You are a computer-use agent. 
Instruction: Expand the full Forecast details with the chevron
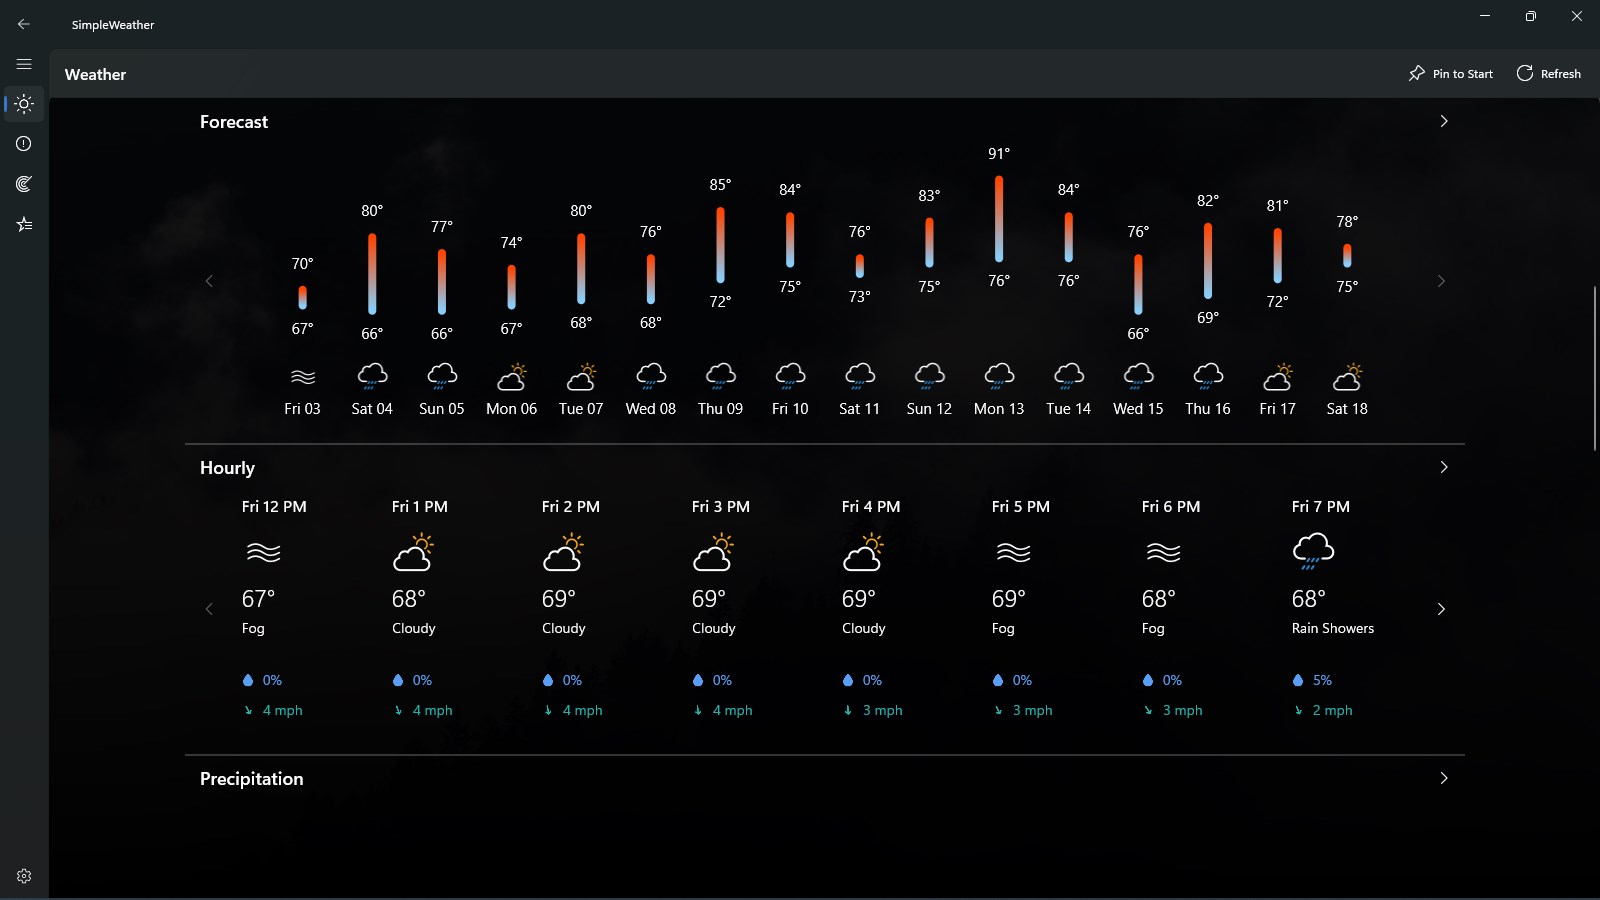point(1443,121)
